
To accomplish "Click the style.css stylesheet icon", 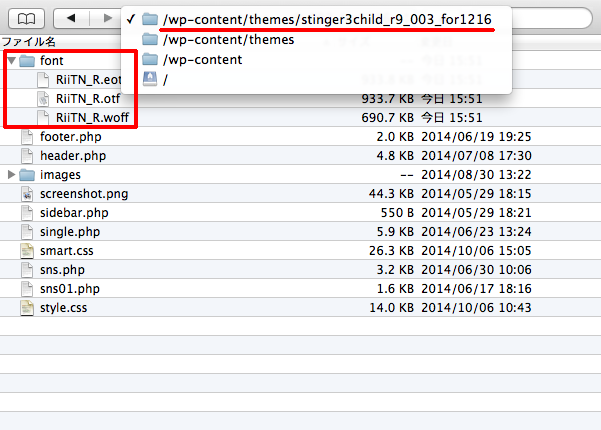I will coord(27,308).
